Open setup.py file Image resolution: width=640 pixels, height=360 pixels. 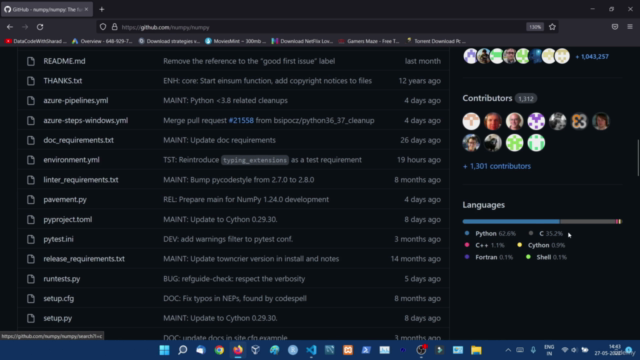[58, 318]
